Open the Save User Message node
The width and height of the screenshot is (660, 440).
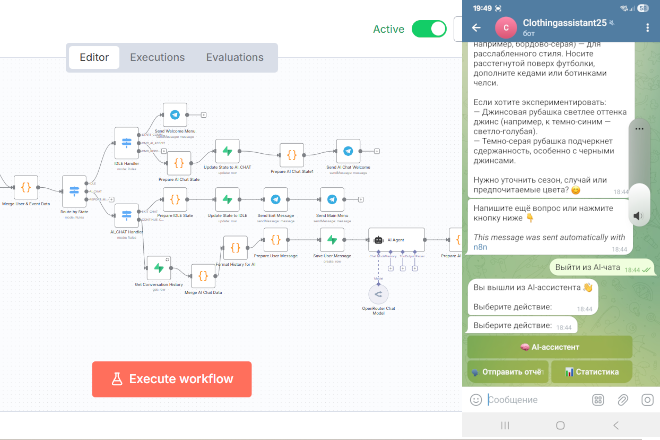click(332, 240)
